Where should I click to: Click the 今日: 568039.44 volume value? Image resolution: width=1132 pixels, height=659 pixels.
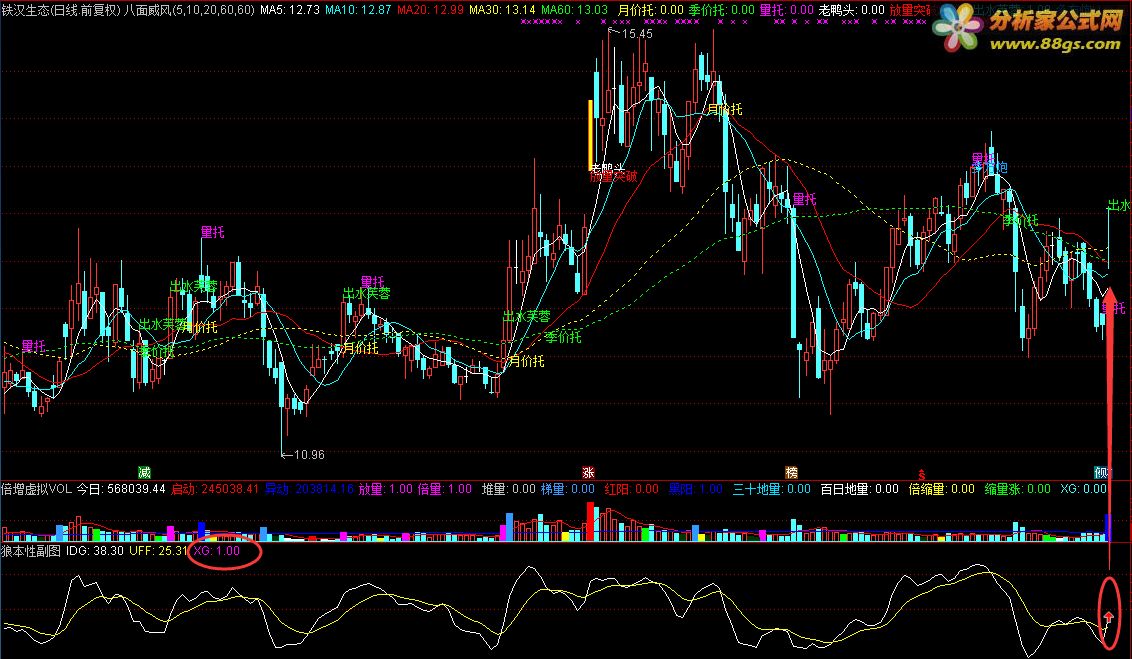click(x=121, y=489)
